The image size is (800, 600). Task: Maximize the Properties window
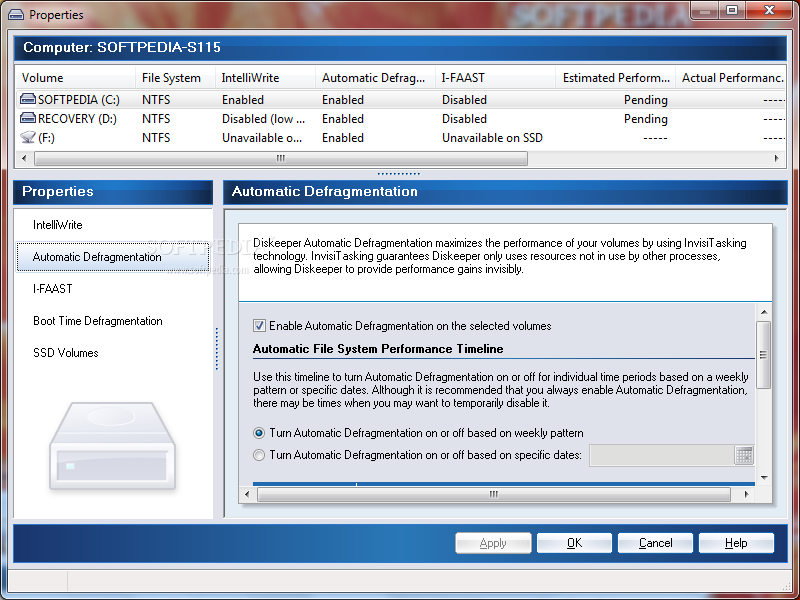click(732, 10)
